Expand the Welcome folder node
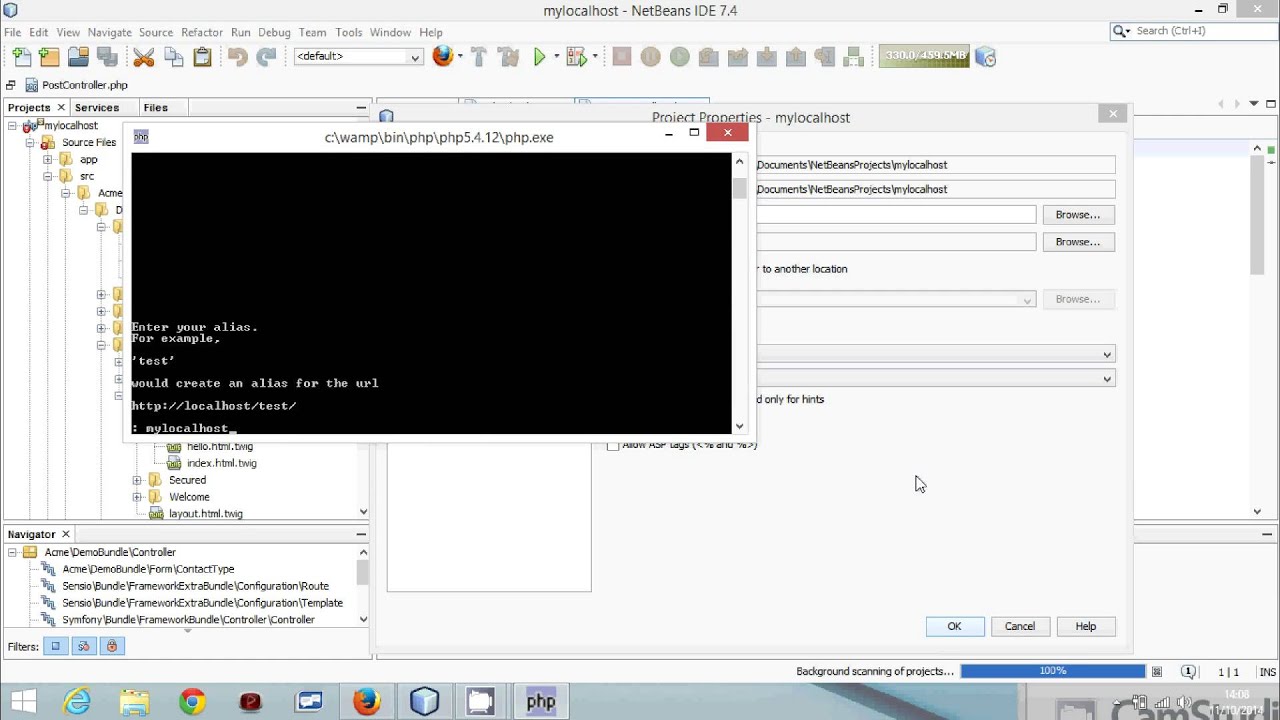The height and width of the screenshot is (720, 1280). [137, 497]
